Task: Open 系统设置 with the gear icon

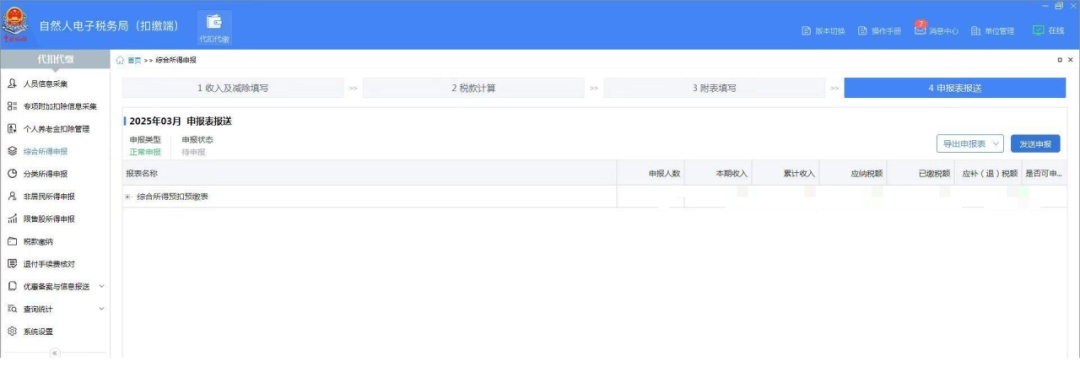Action: [38, 331]
